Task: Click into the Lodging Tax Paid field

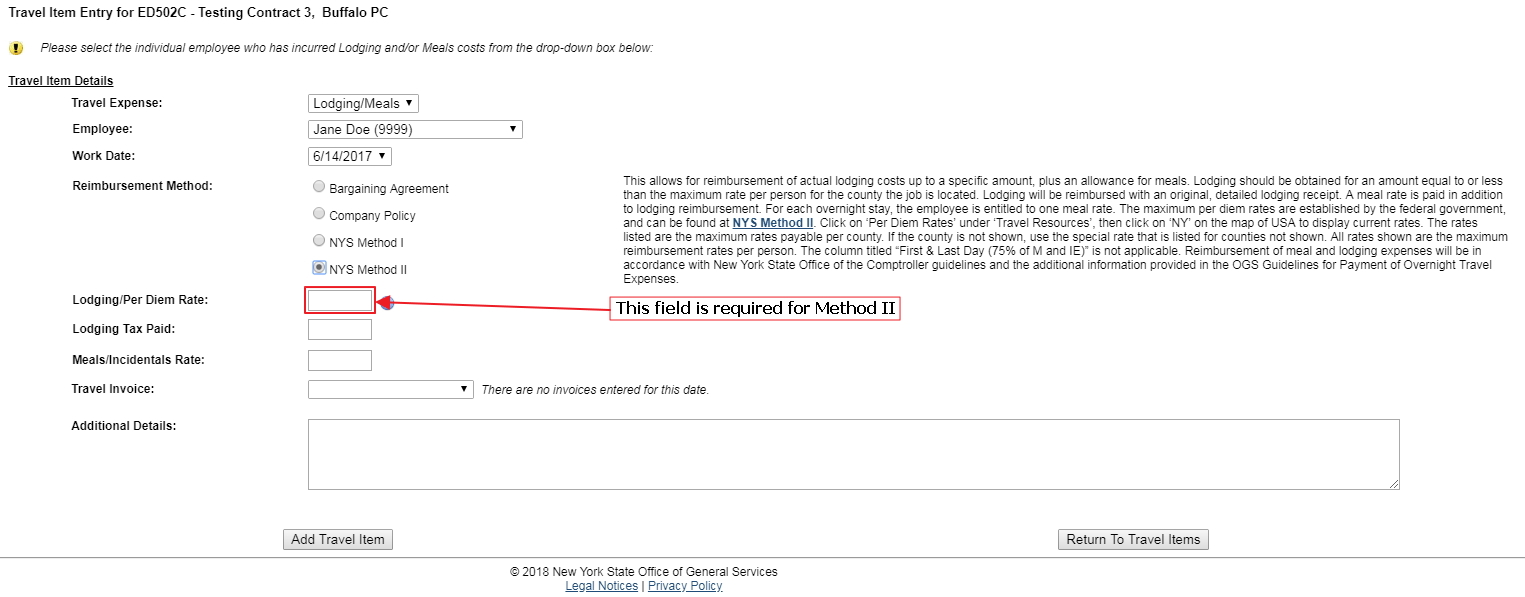Action: click(x=340, y=329)
